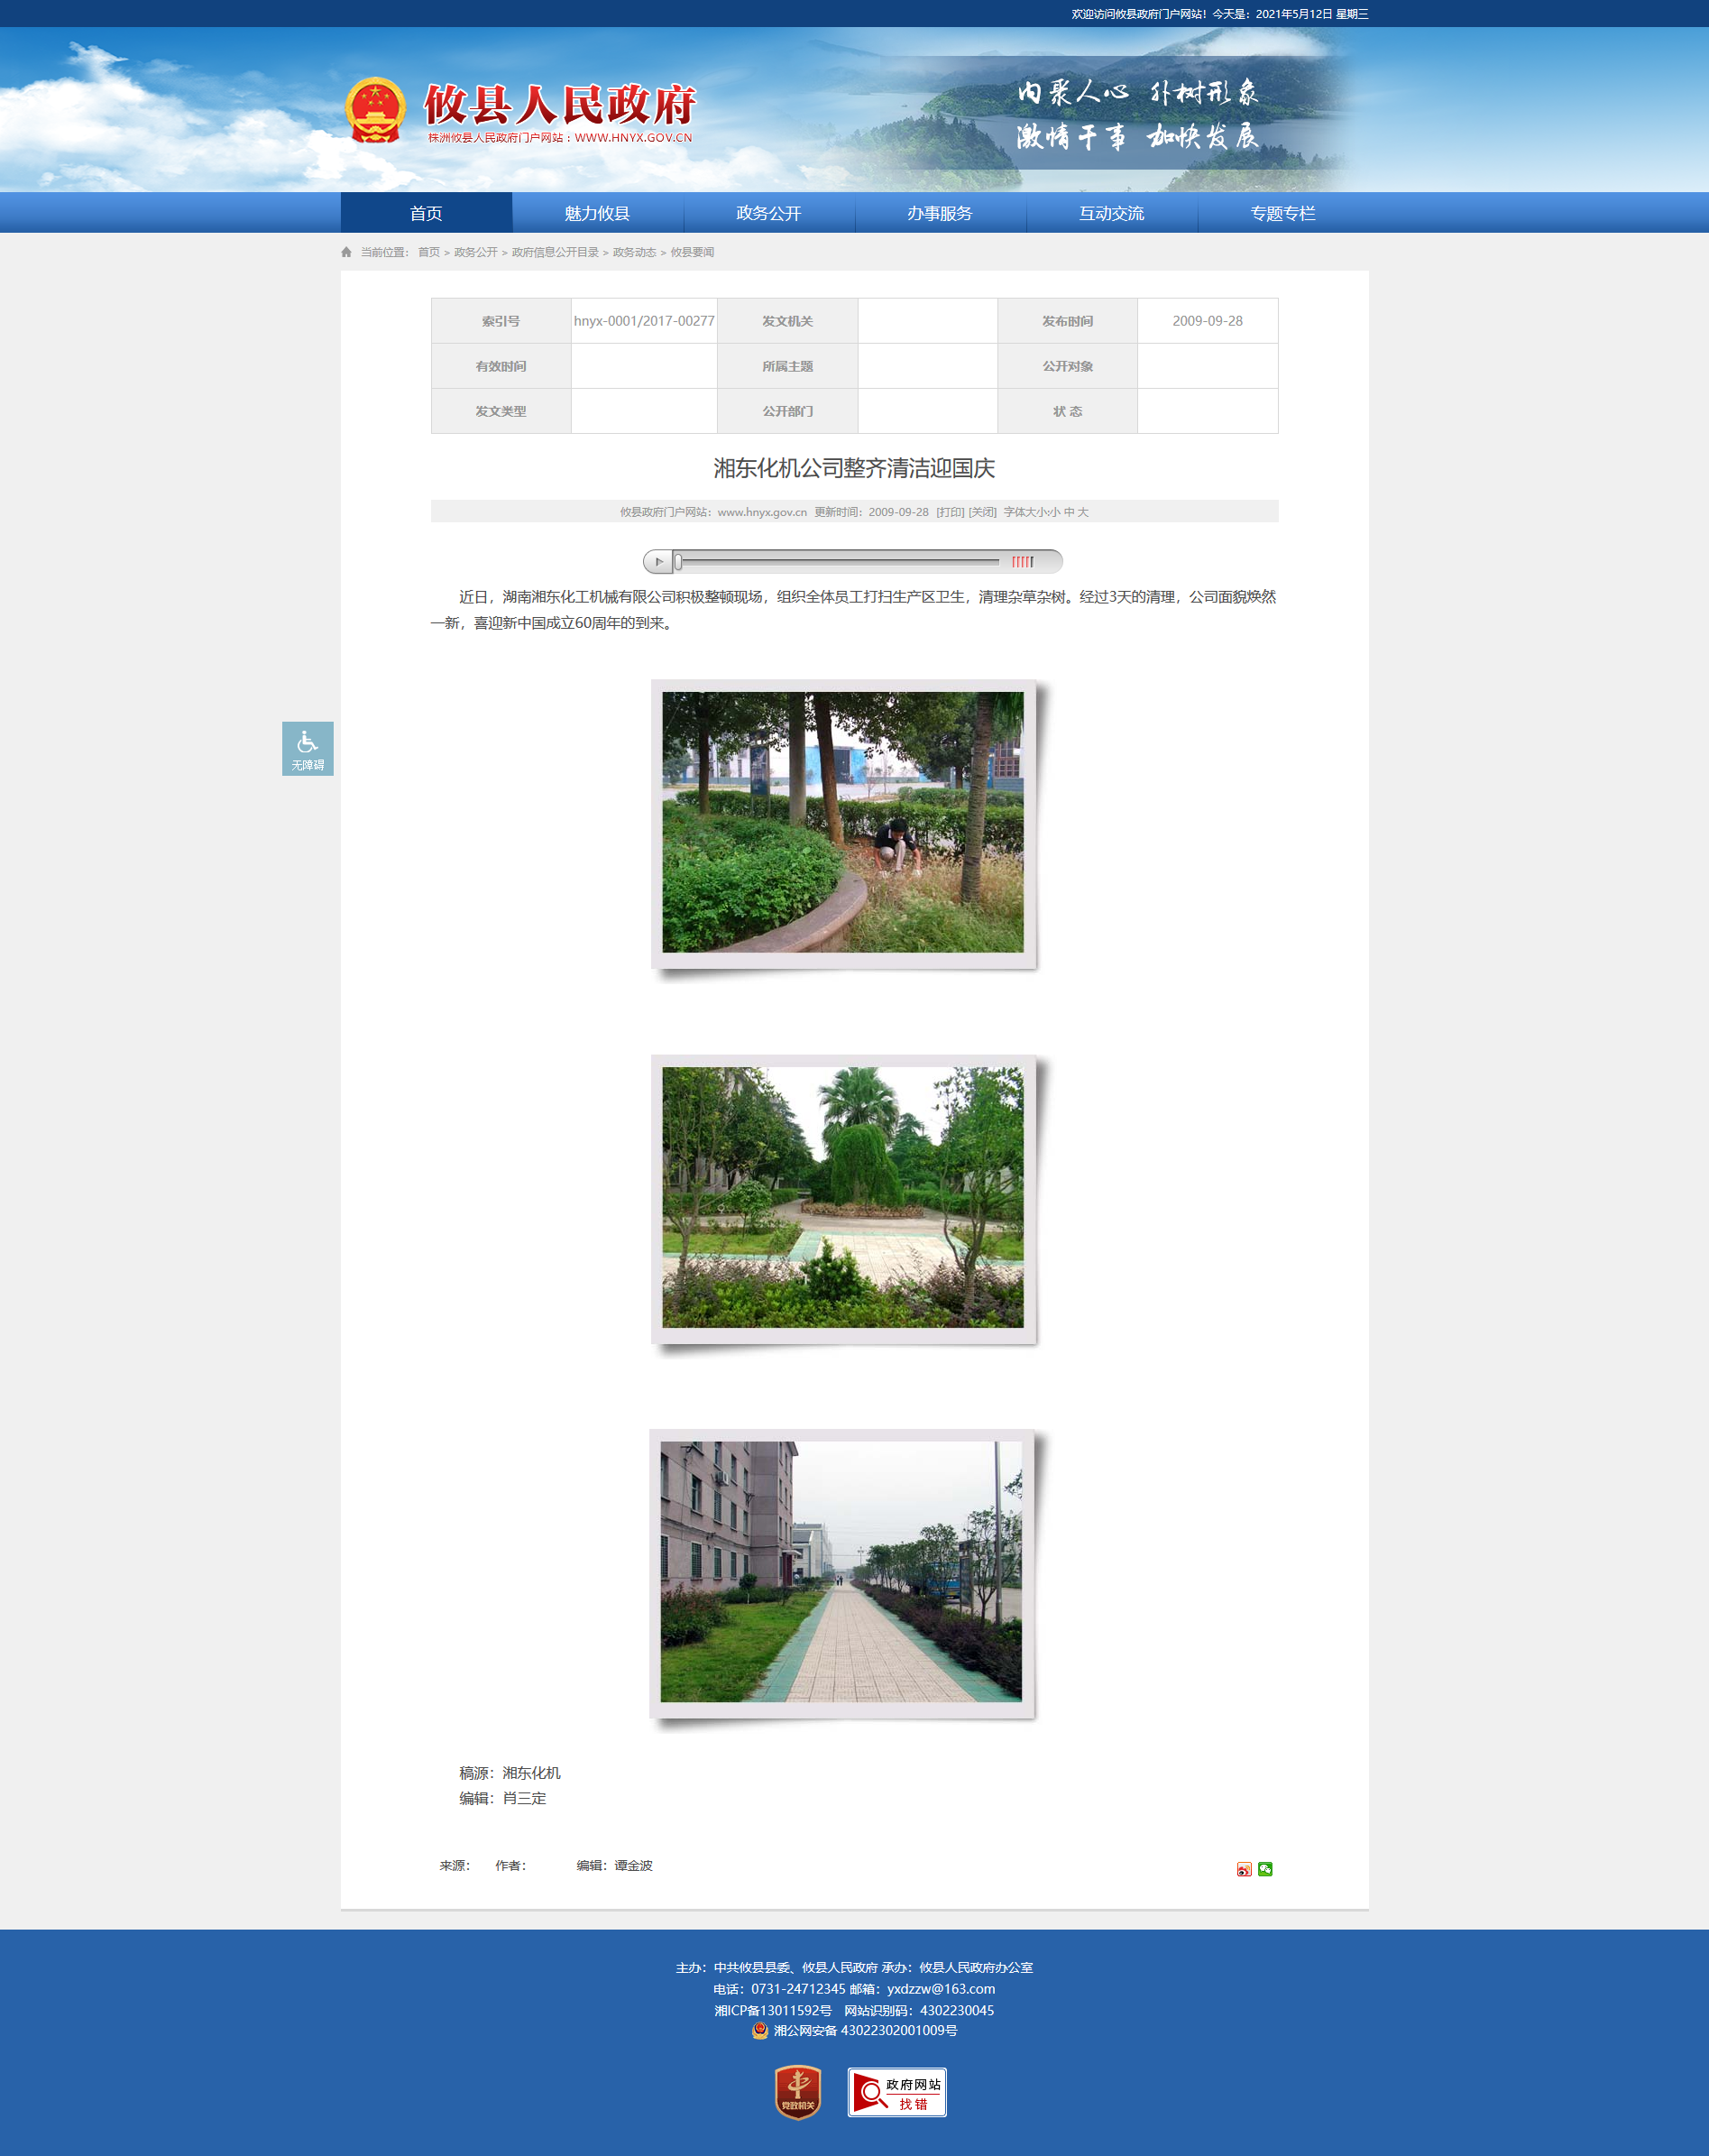Screen dimensions: 1709x2156
Task: Click 政务动态 in the breadcrumb
Action: (x=634, y=252)
